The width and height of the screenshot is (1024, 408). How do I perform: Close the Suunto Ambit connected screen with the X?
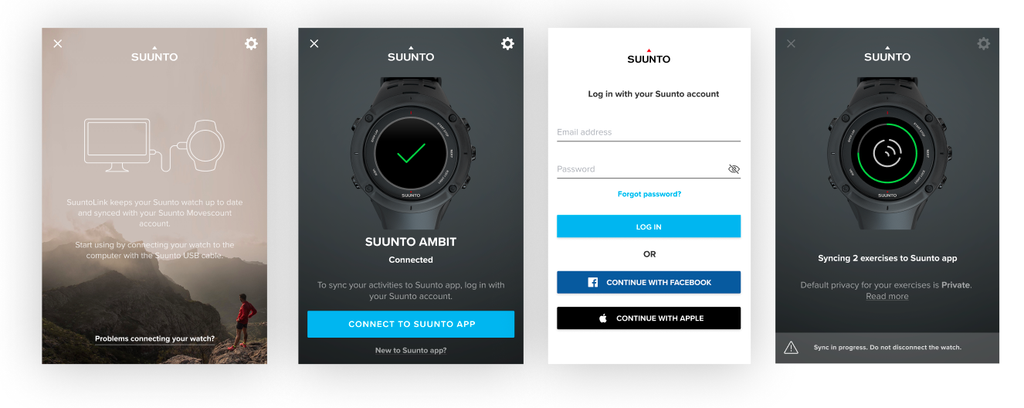pos(314,44)
